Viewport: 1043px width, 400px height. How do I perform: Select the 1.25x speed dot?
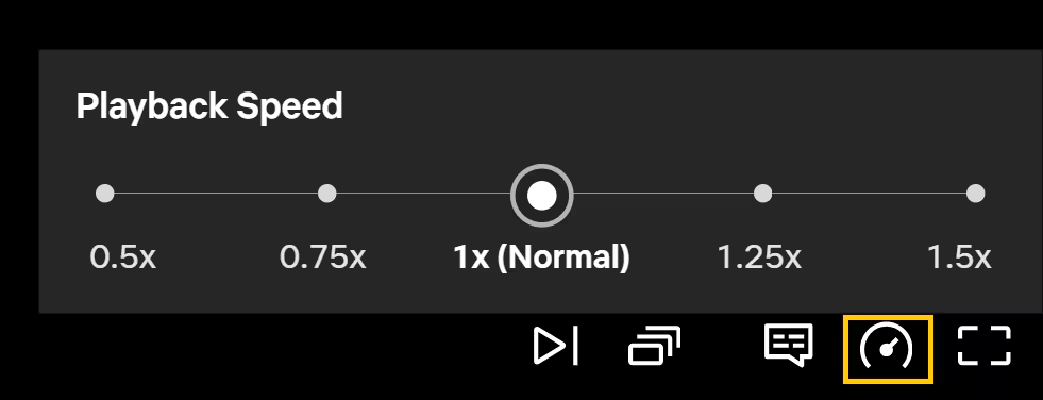click(763, 194)
